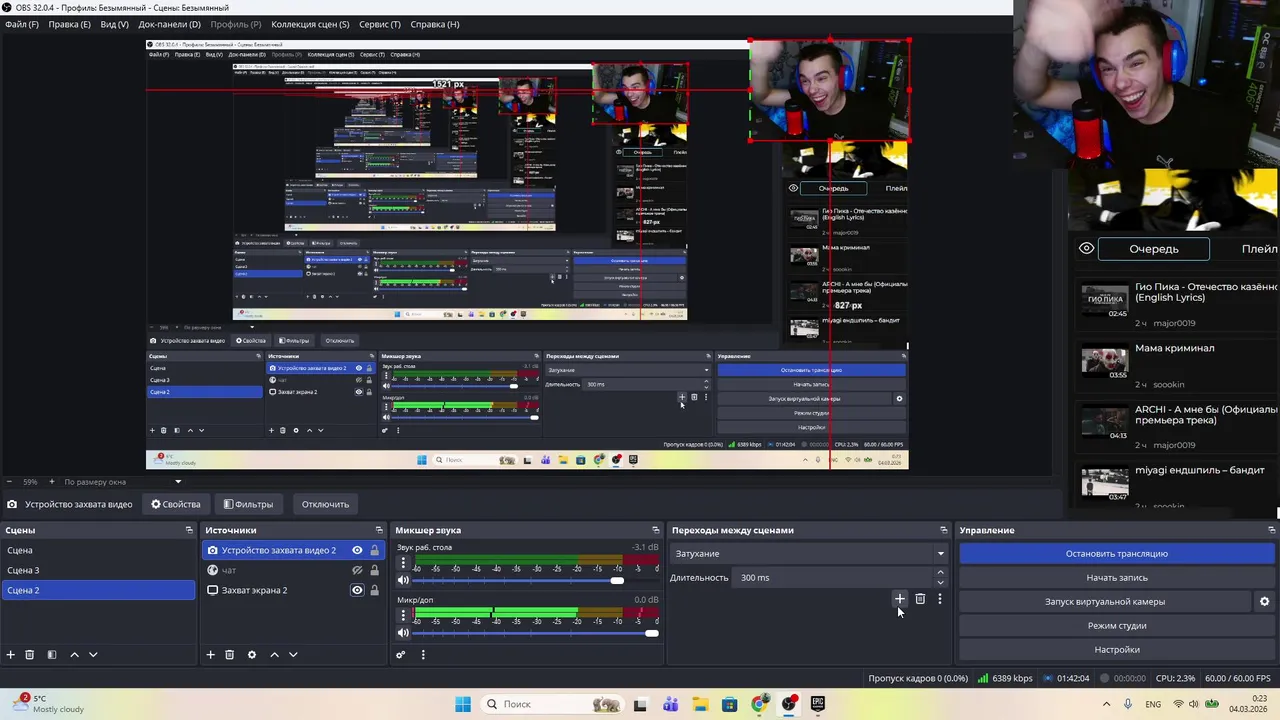The width and height of the screenshot is (1280, 720).
Task: Open the Затухание transition dropdown
Action: (809, 554)
